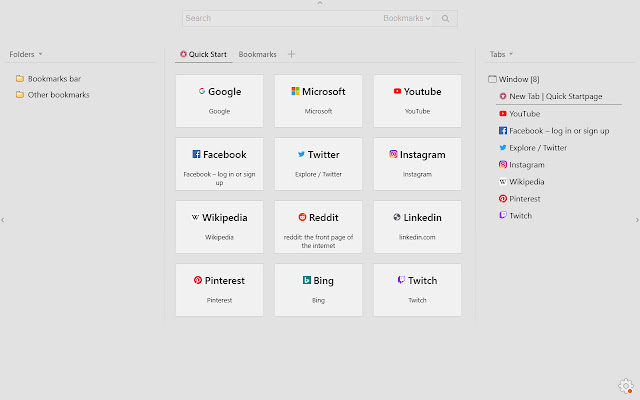Open the Microsoft tile title
This screenshot has height=400, width=640.
(324, 91)
